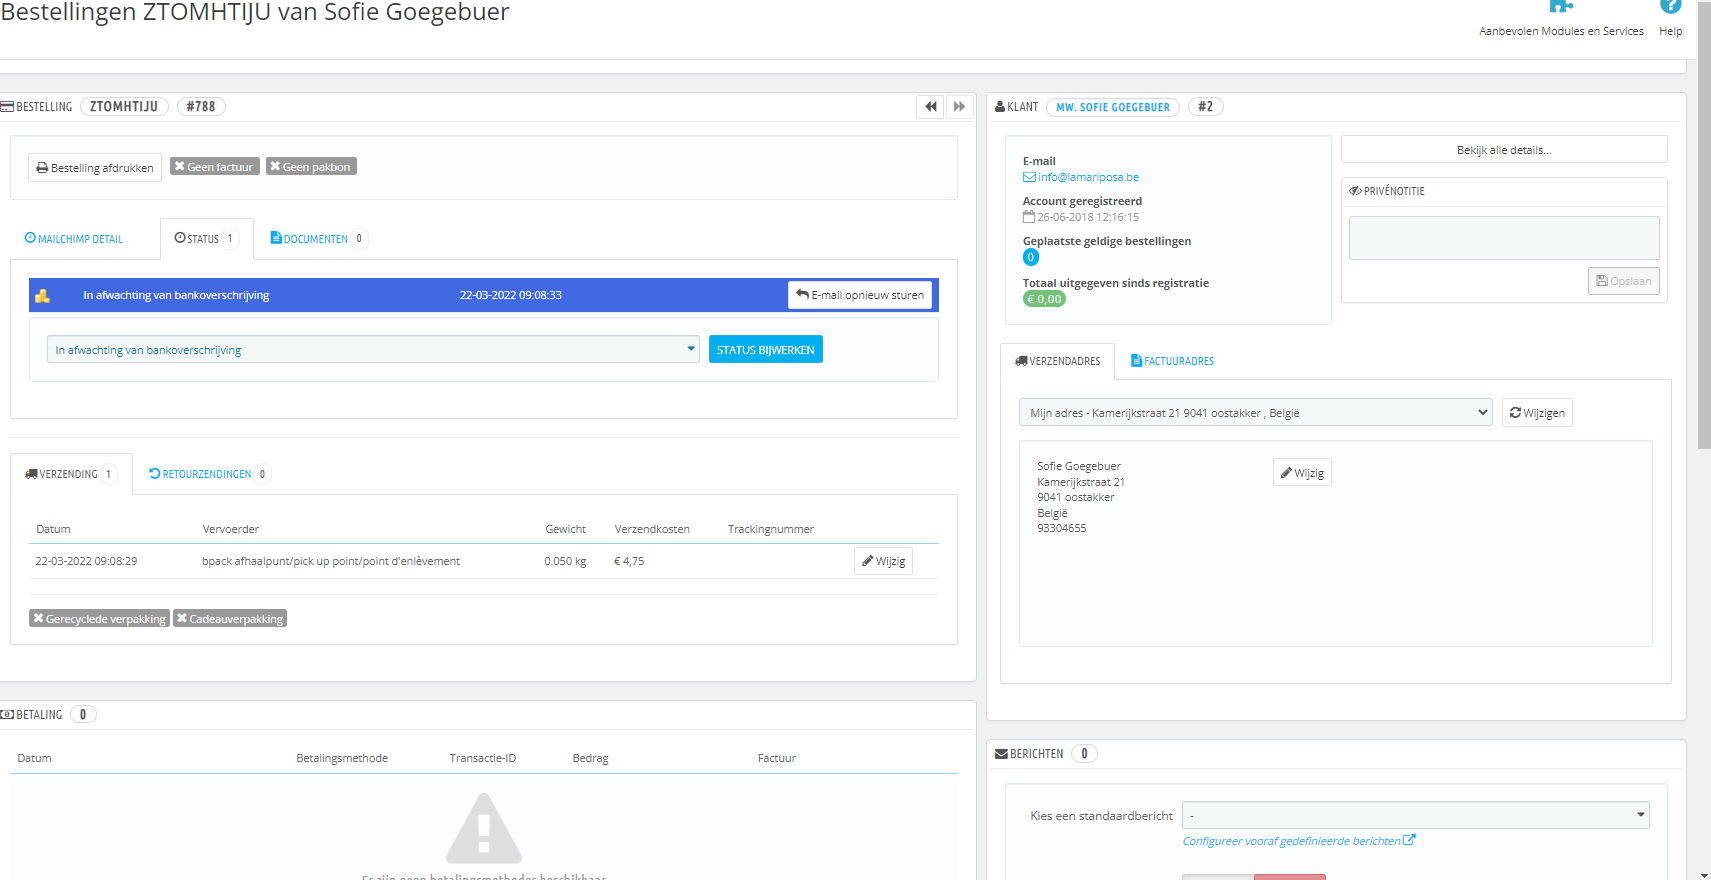Click the Betalingsmethode column header
1711x880 pixels.
(342, 758)
